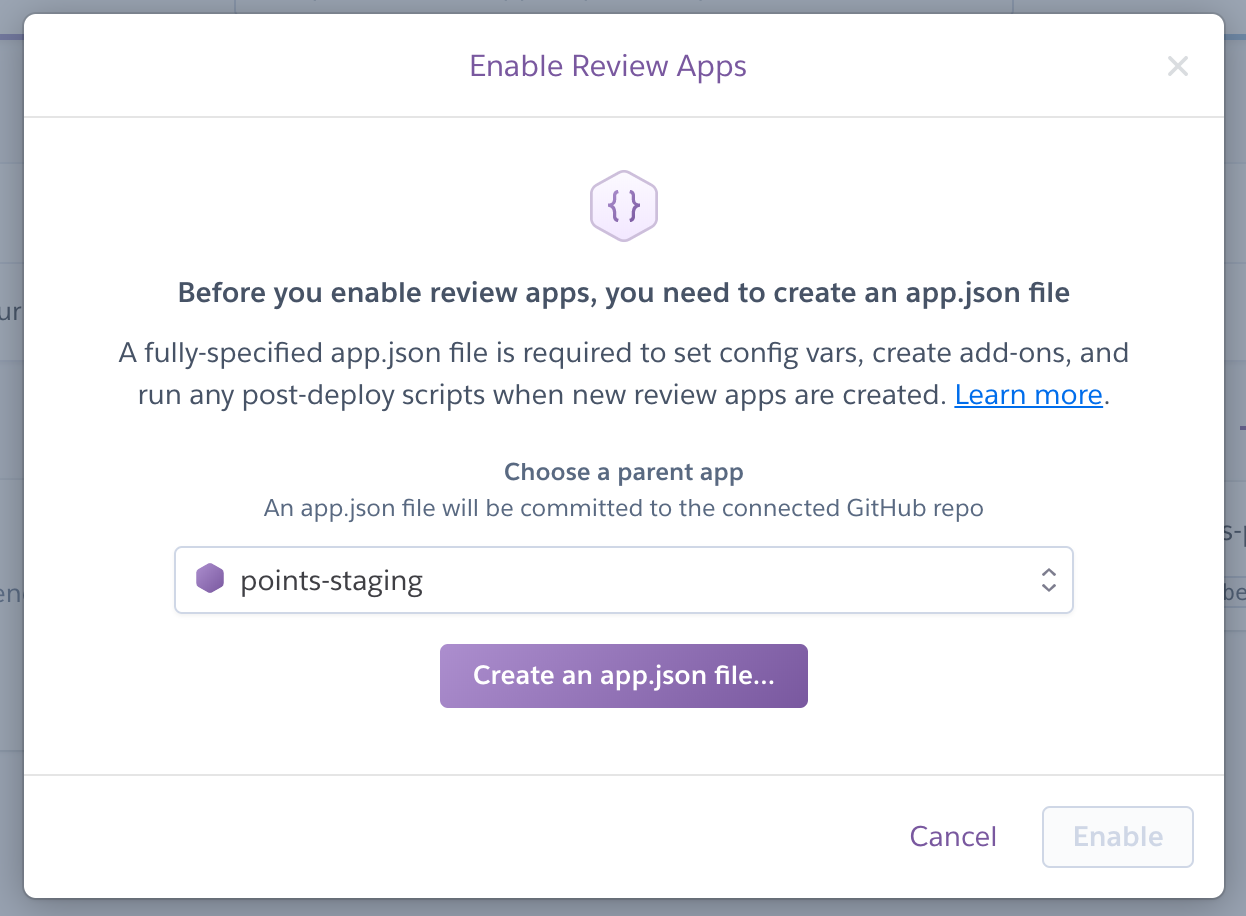Open the parent app dropdown
This screenshot has width=1246, height=916.
(623, 580)
